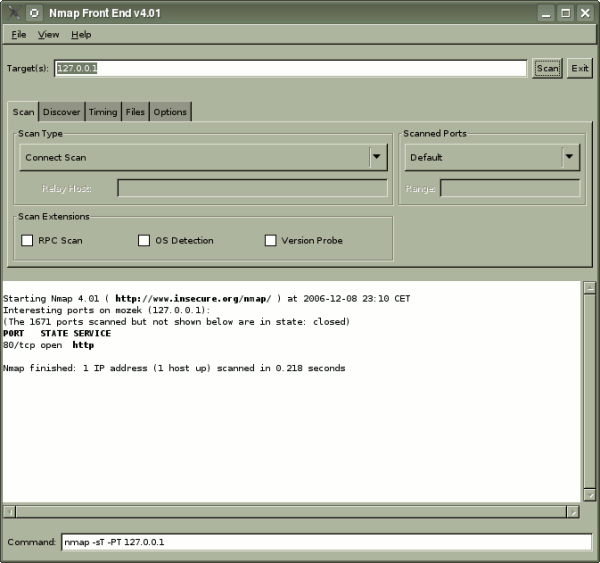Enable the Version Probe checkbox
The width and height of the screenshot is (600, 563).
pyautogui.click(x=271, y=241)
